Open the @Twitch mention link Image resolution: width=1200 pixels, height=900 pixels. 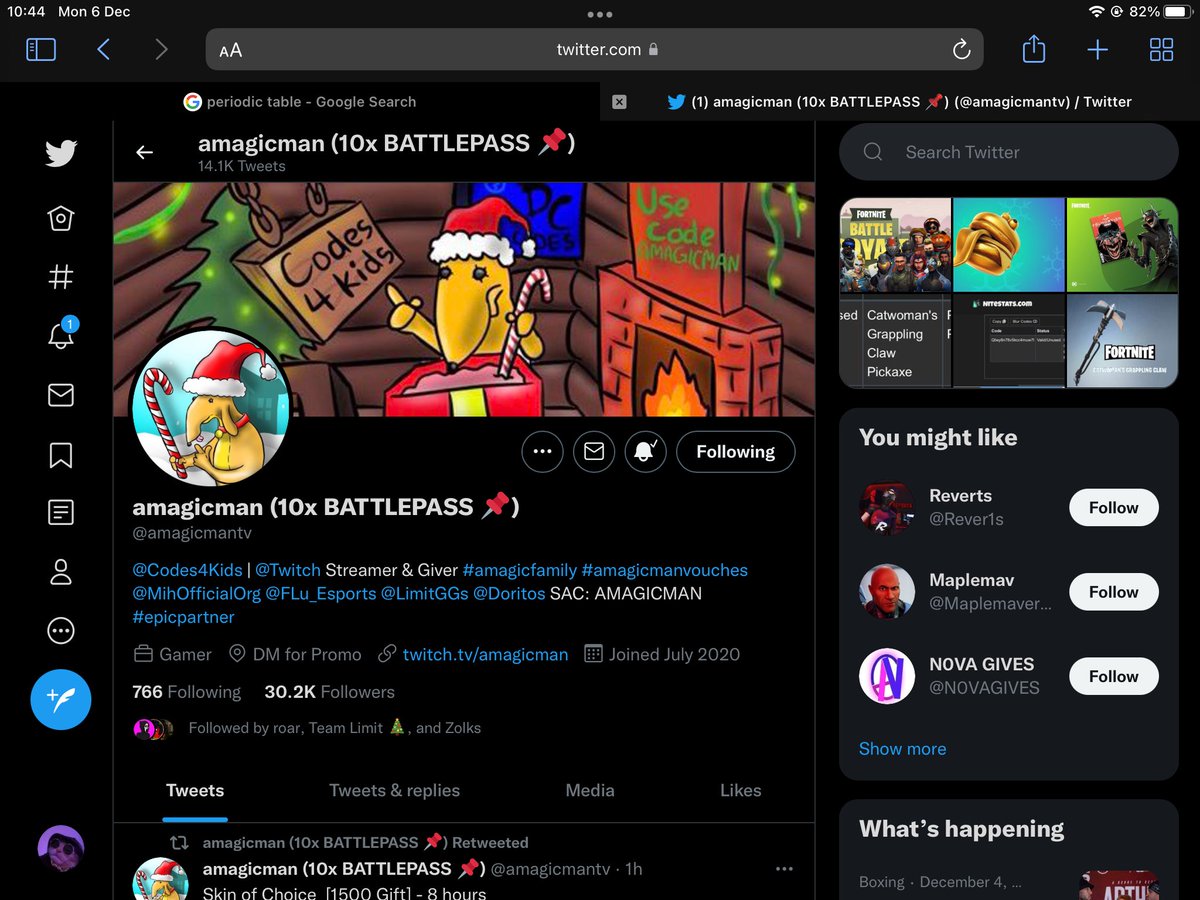pyautogui.click(x=288, y=570)
